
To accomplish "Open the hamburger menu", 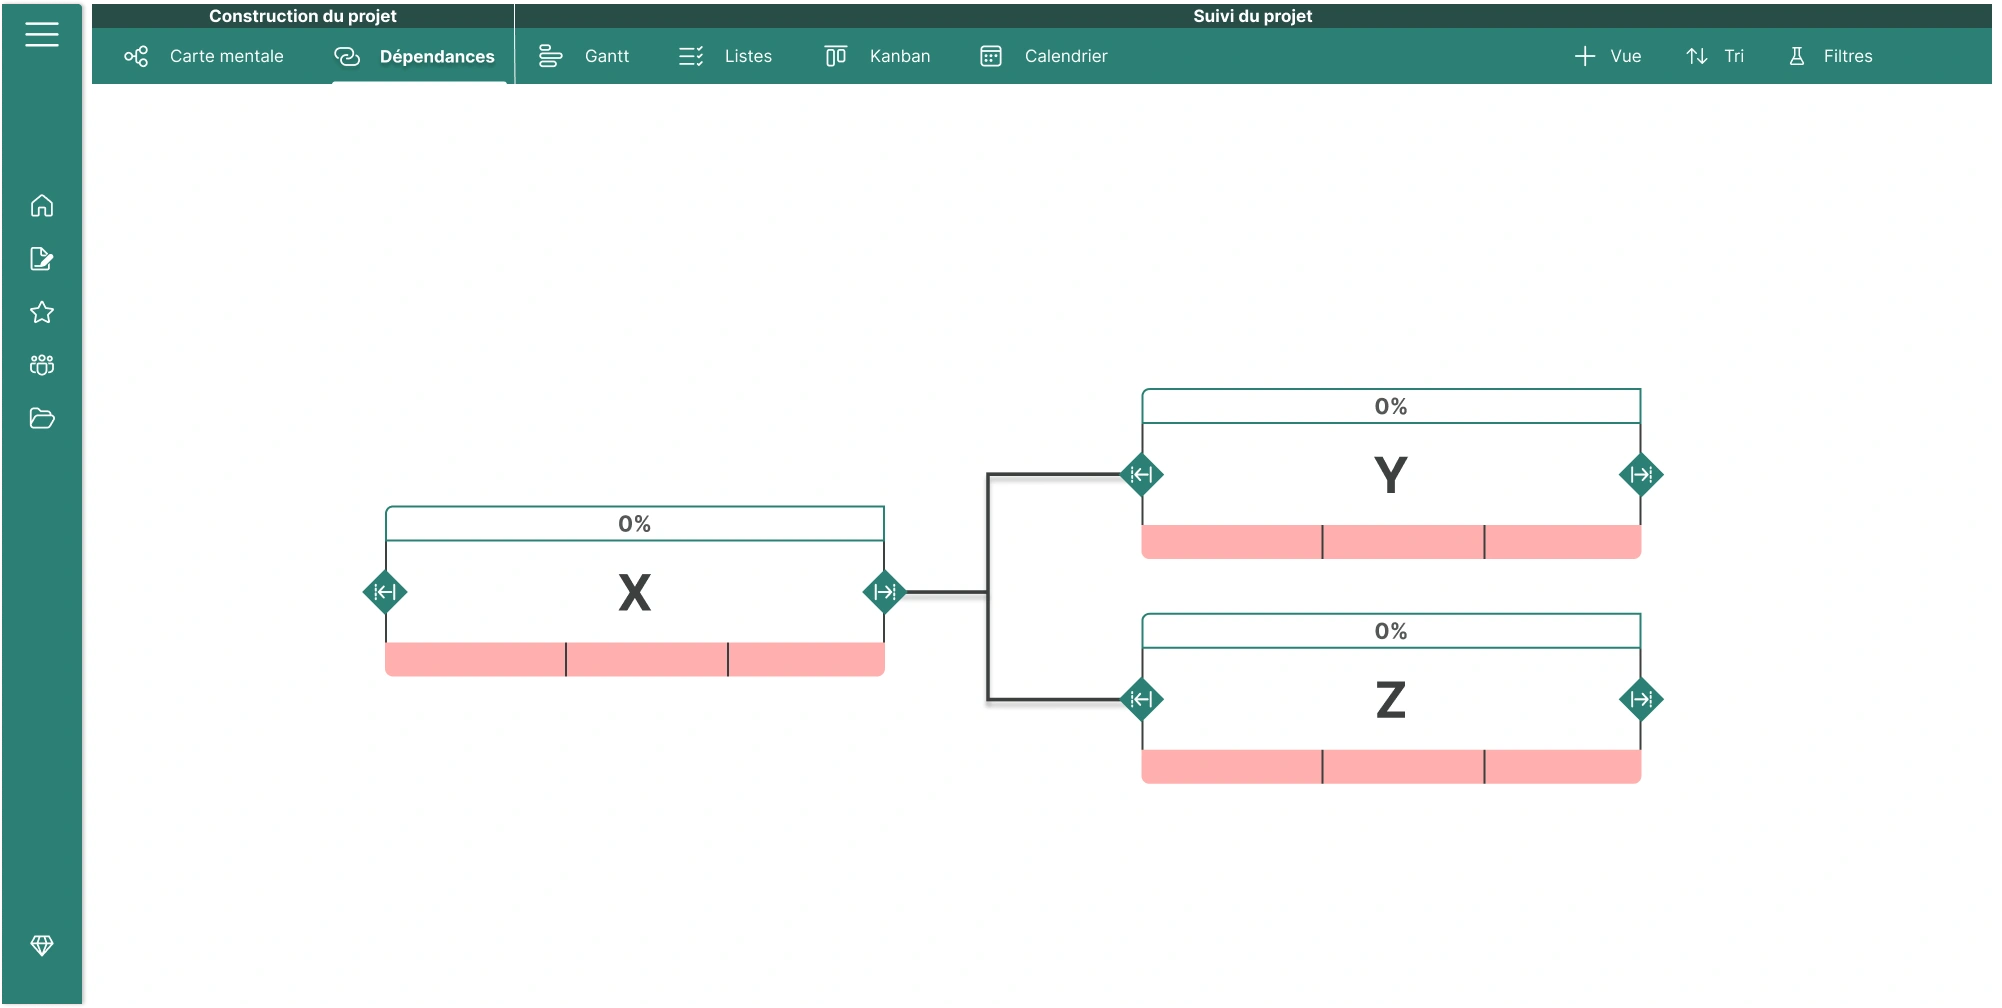I will click(42, 35).
